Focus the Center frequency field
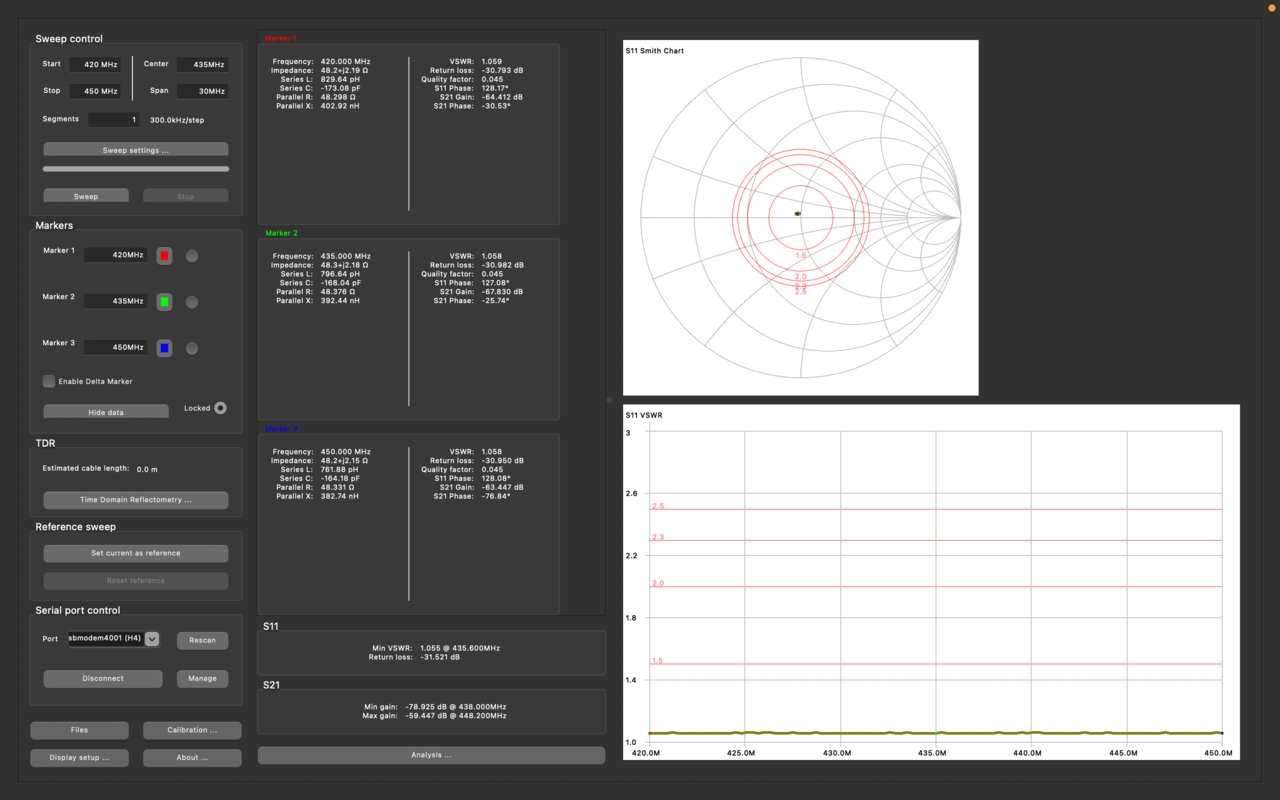Viewport: 1280px width, 800px height. [202, 65]
